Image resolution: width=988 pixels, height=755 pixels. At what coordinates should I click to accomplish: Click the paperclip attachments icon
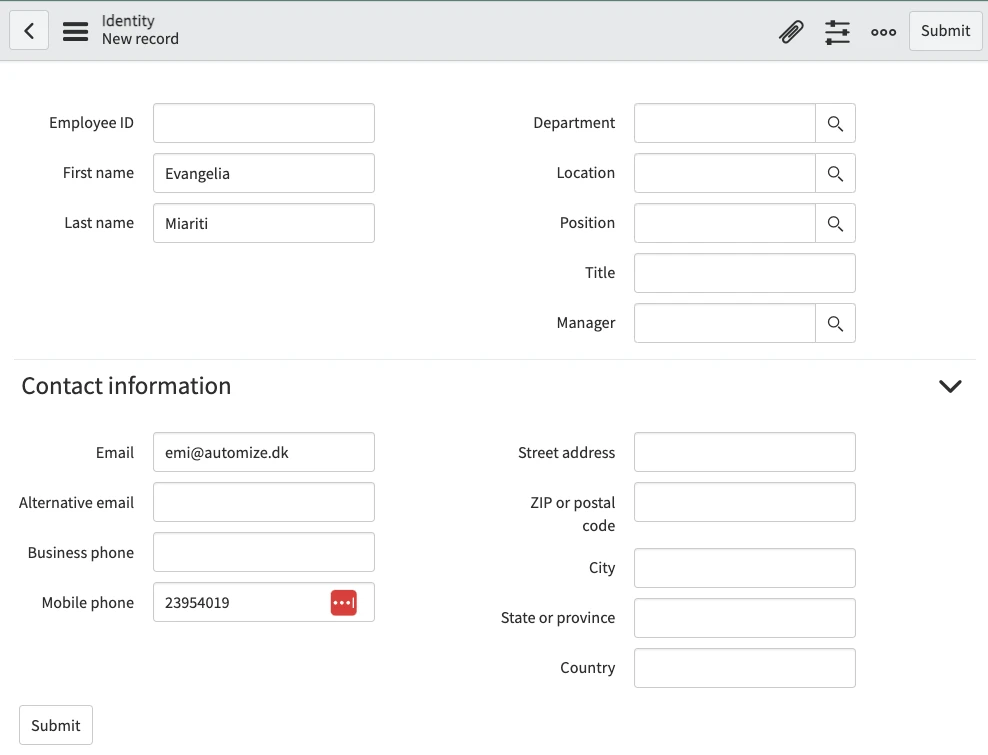point(791,32)
